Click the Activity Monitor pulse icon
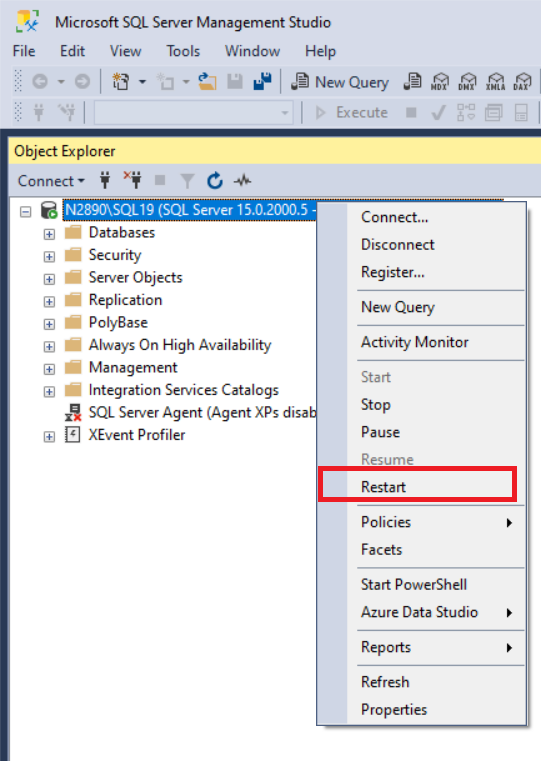Image resolution: width=541 pixels, height=761 pixels. pos(243,181)
